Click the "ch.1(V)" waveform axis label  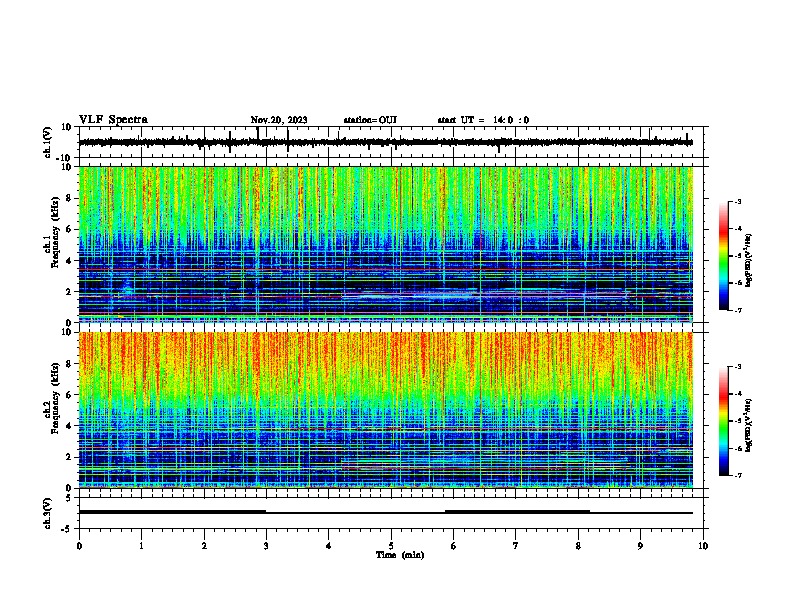[x=48, y=142]
